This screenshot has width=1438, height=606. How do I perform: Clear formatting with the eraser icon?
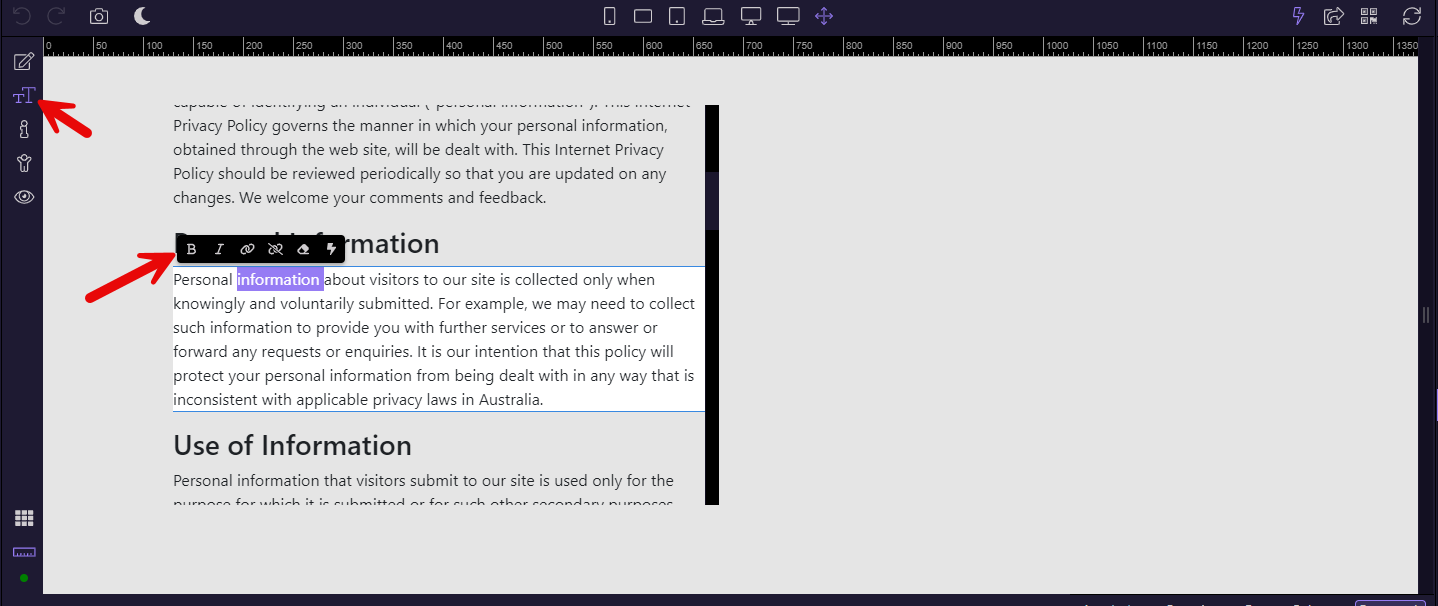303,249
